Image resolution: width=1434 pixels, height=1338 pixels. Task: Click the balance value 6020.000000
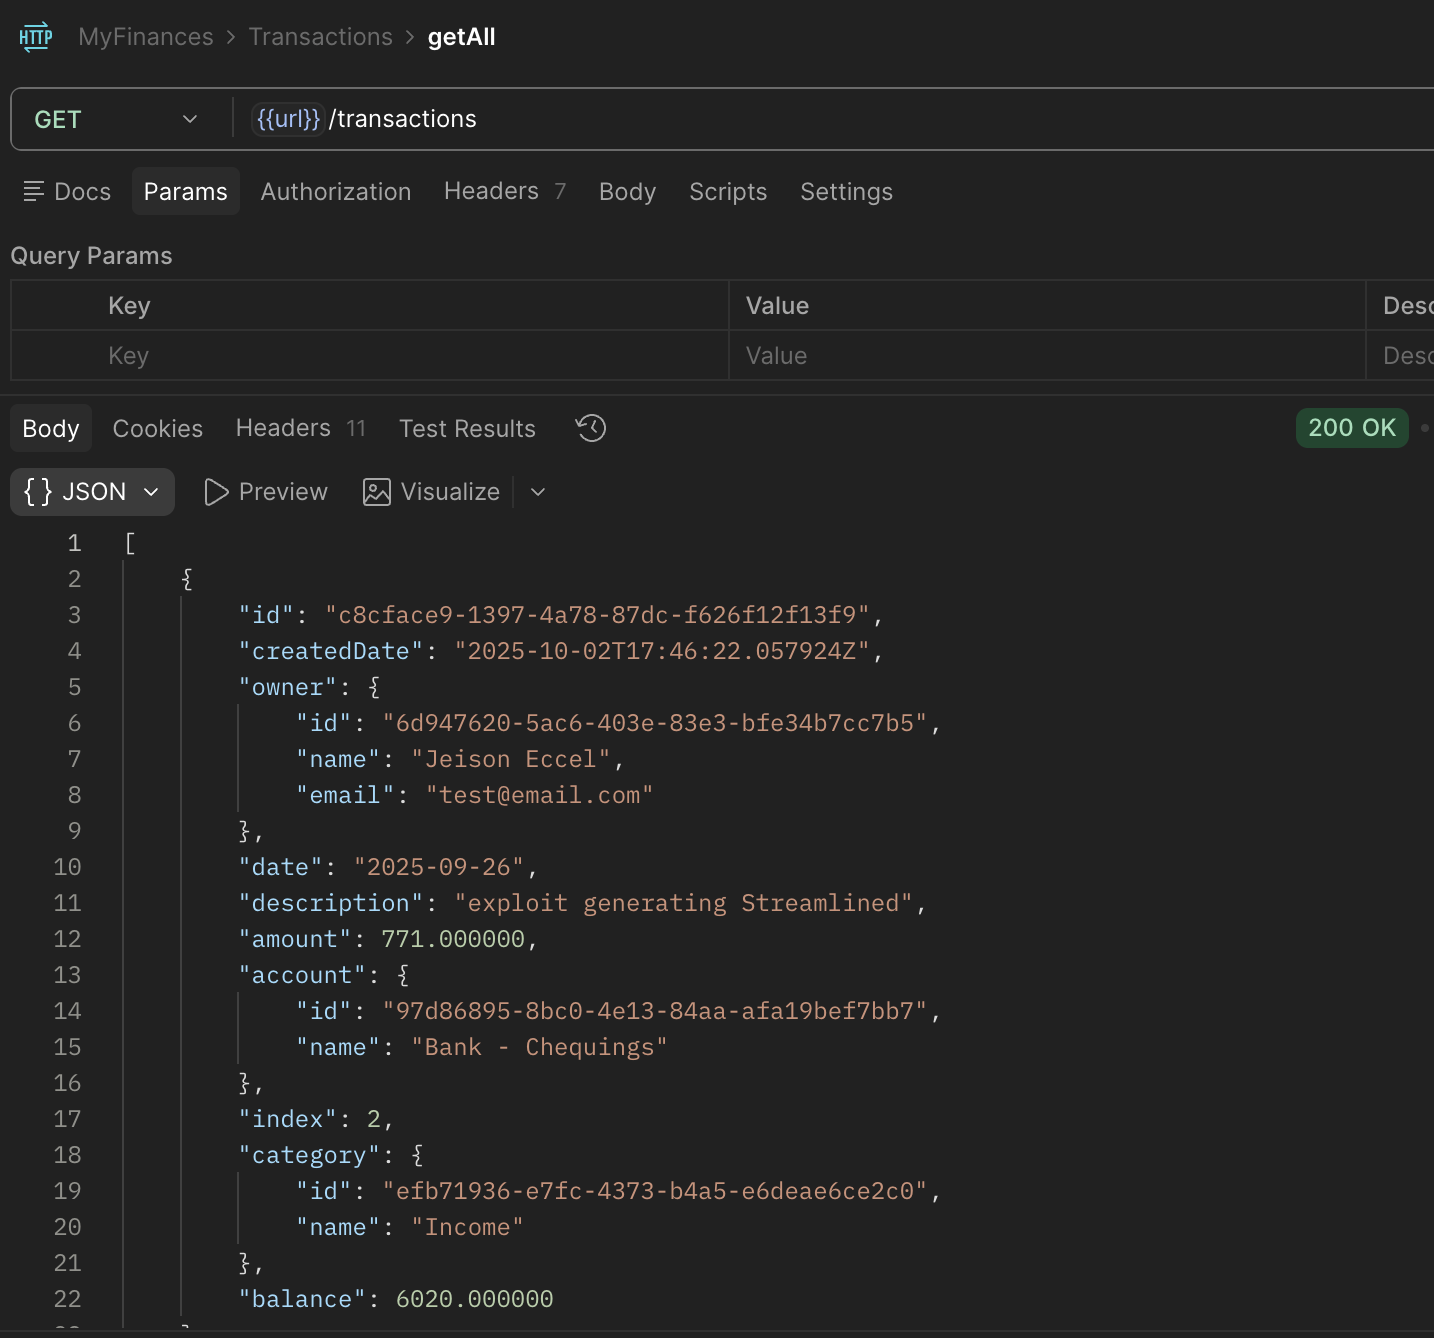[x=475, y=1299]
